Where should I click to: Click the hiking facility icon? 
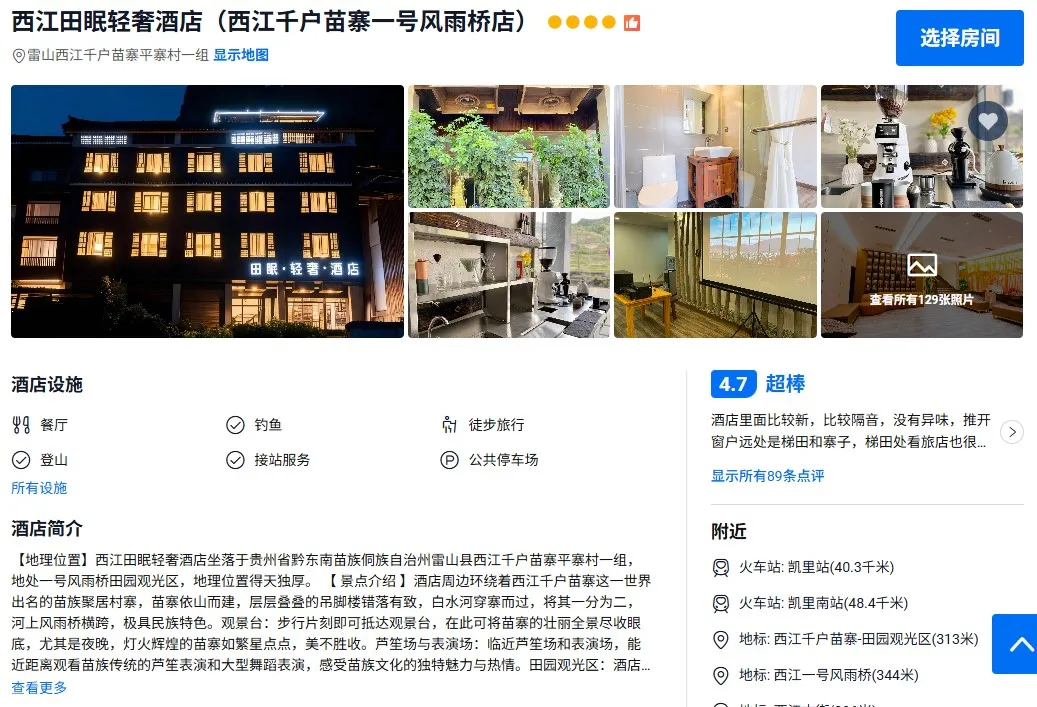[449, 425]
